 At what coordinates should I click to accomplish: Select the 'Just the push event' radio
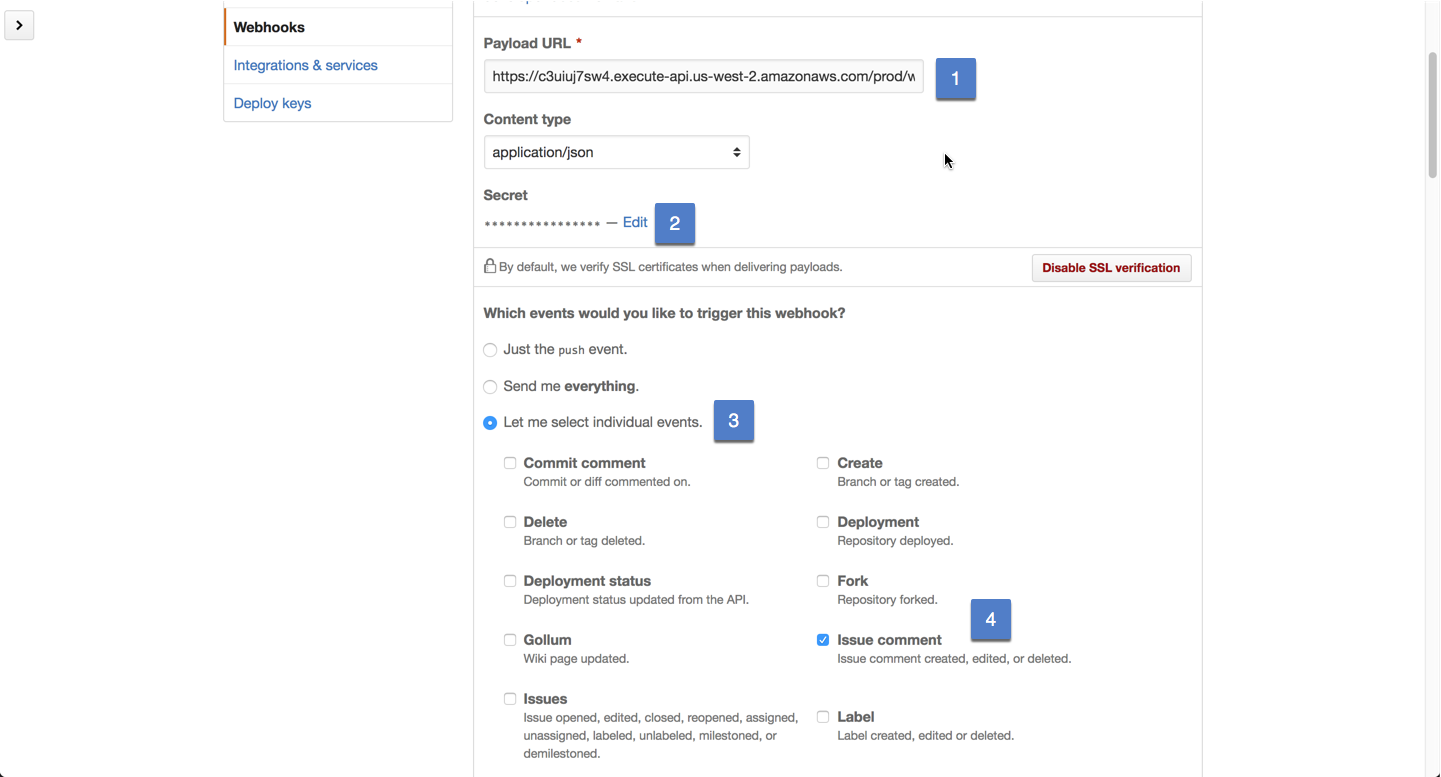tap(490, 350)
